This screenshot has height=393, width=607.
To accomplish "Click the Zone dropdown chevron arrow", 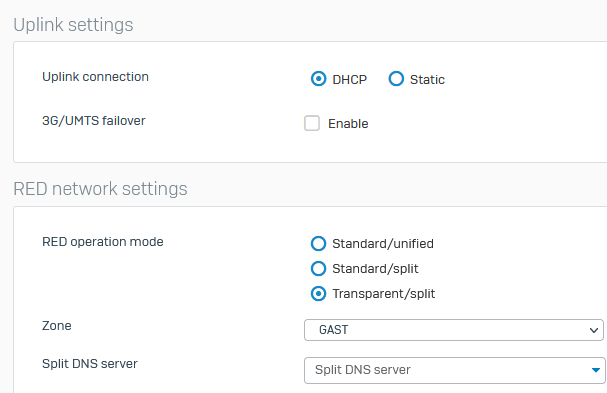I will click(593, 330).
